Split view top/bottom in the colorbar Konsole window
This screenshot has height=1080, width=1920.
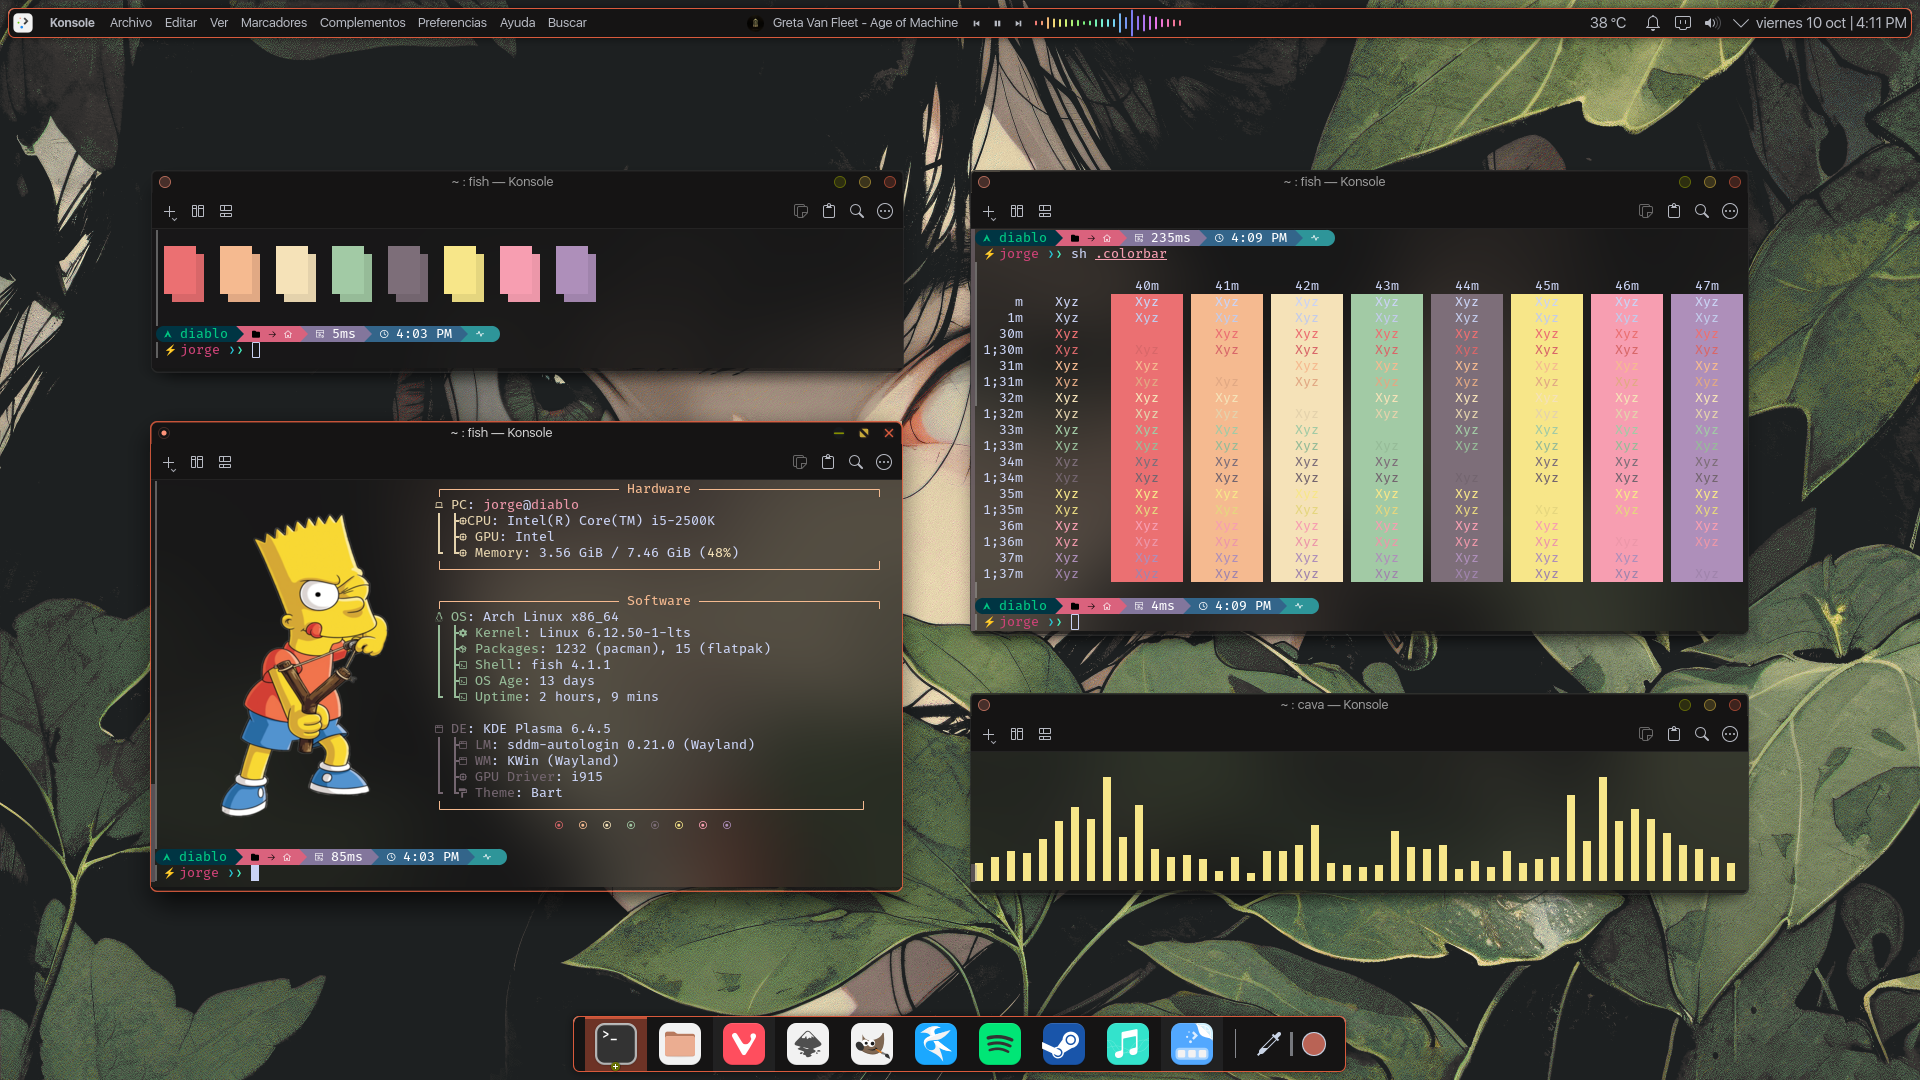click(x=1045, y=211)
